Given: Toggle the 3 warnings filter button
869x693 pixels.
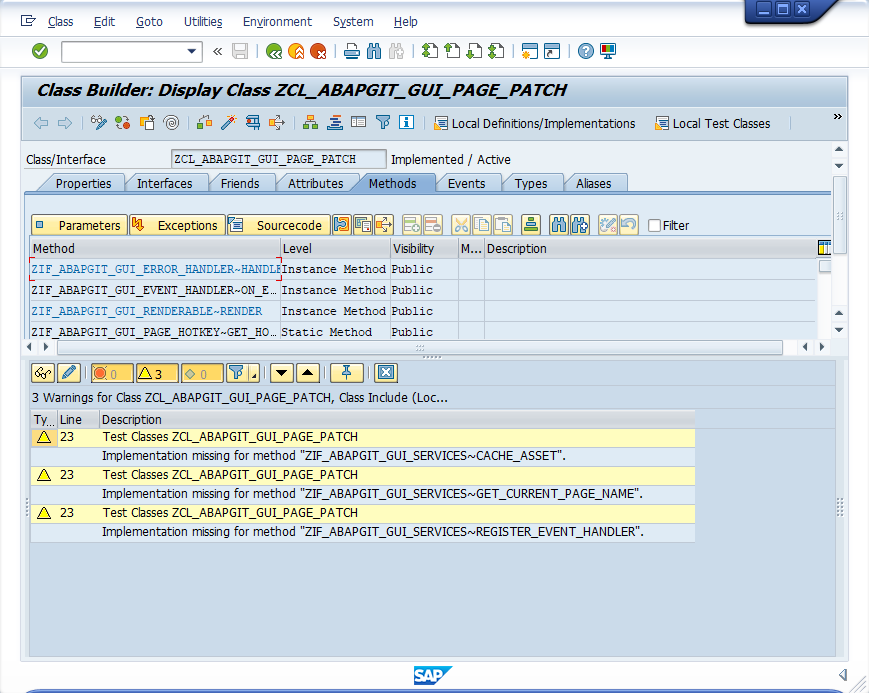Looking at the screenshot, I should coord(157,373).
